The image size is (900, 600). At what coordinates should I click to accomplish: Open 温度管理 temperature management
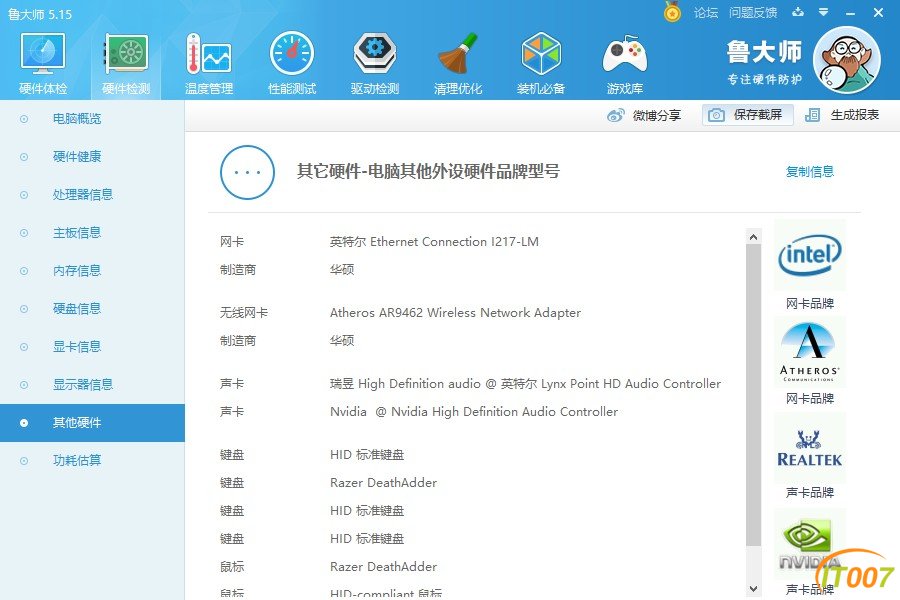point(209,63)
